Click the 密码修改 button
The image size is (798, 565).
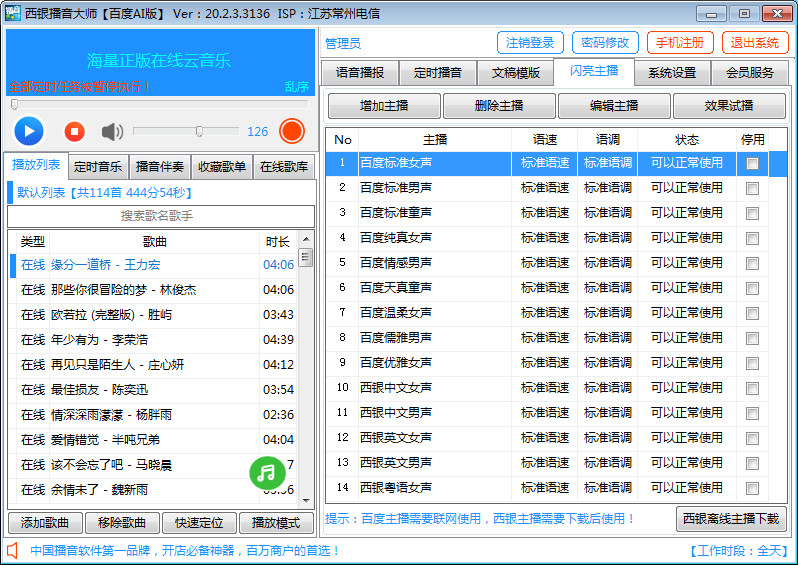point(605,43)
